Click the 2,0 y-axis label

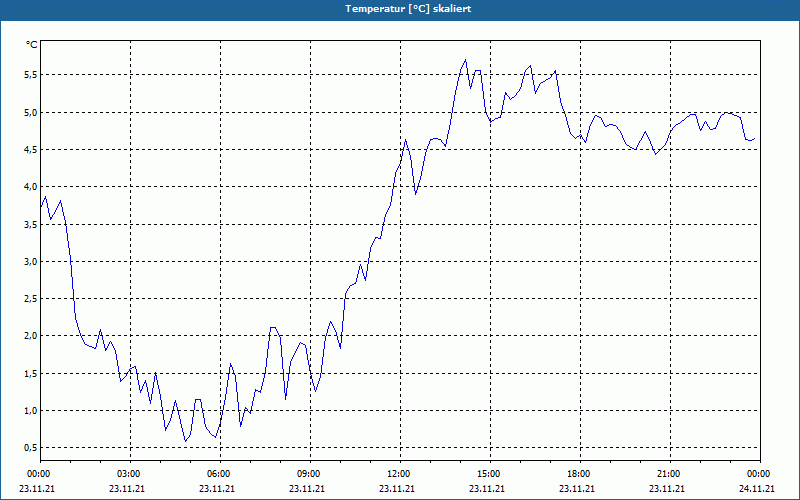32,336
